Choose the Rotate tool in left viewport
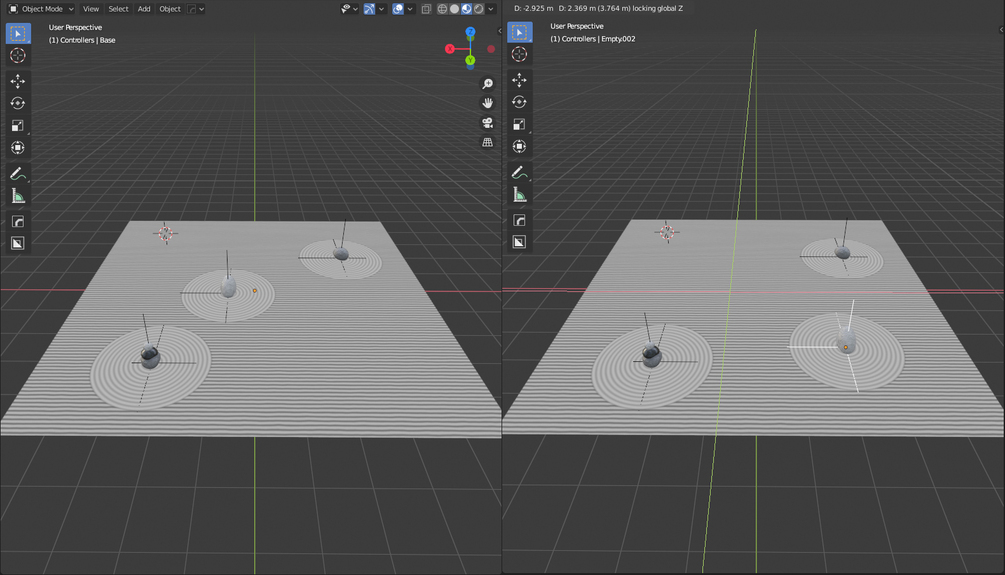Image resolution: width=1005 pixels, height=575 pixels. 18,103
